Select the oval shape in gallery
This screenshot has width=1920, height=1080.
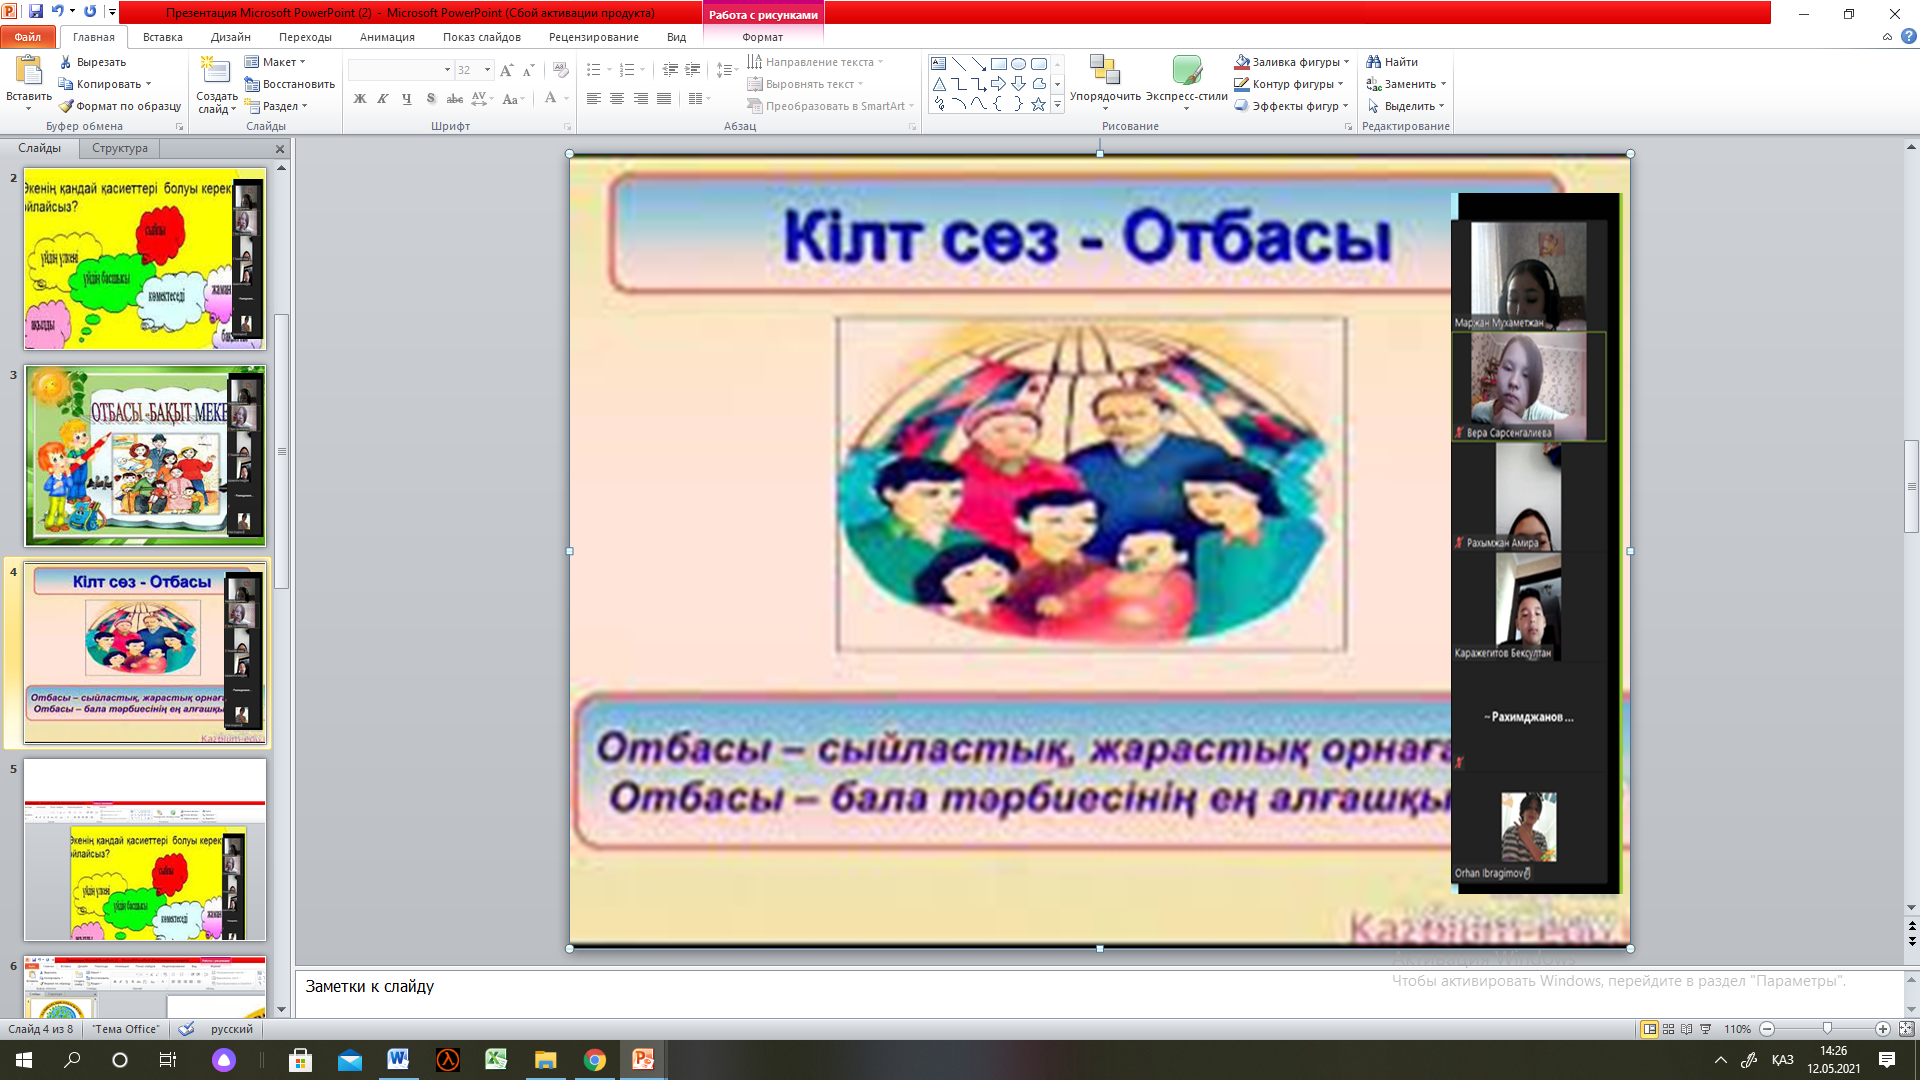1018,64
